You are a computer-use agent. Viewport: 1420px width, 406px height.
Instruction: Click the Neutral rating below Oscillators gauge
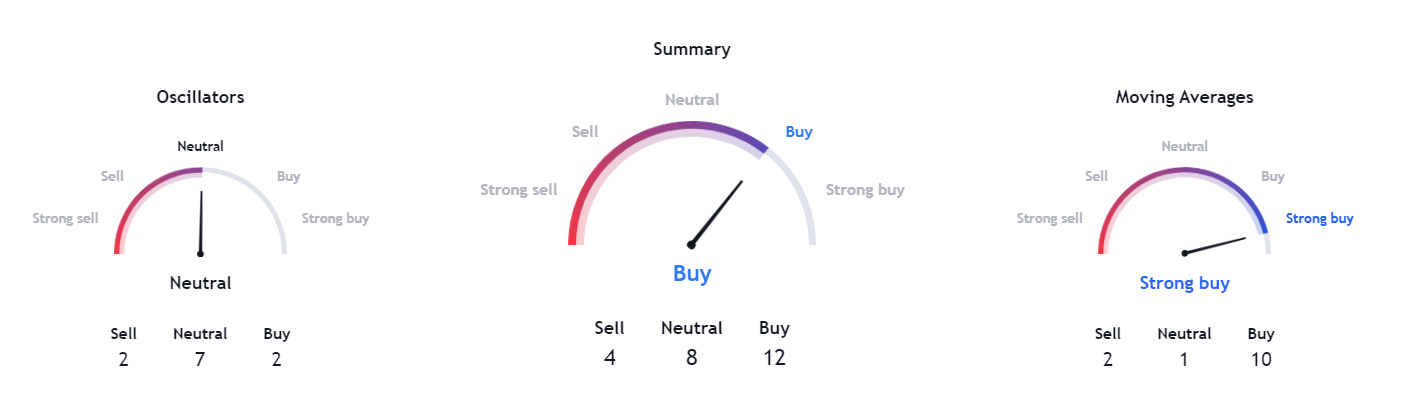200,283
